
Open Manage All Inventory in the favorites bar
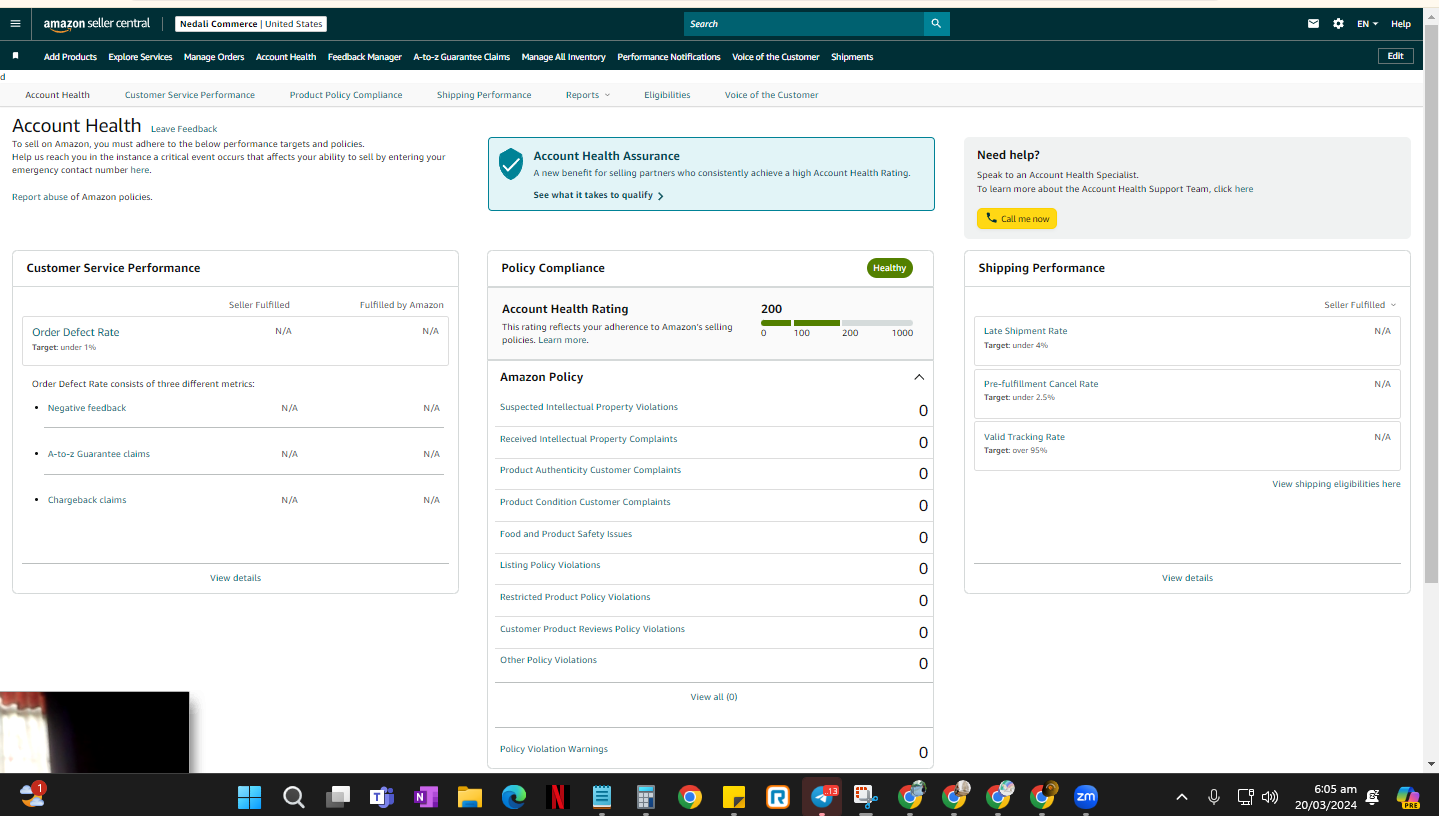564,57
